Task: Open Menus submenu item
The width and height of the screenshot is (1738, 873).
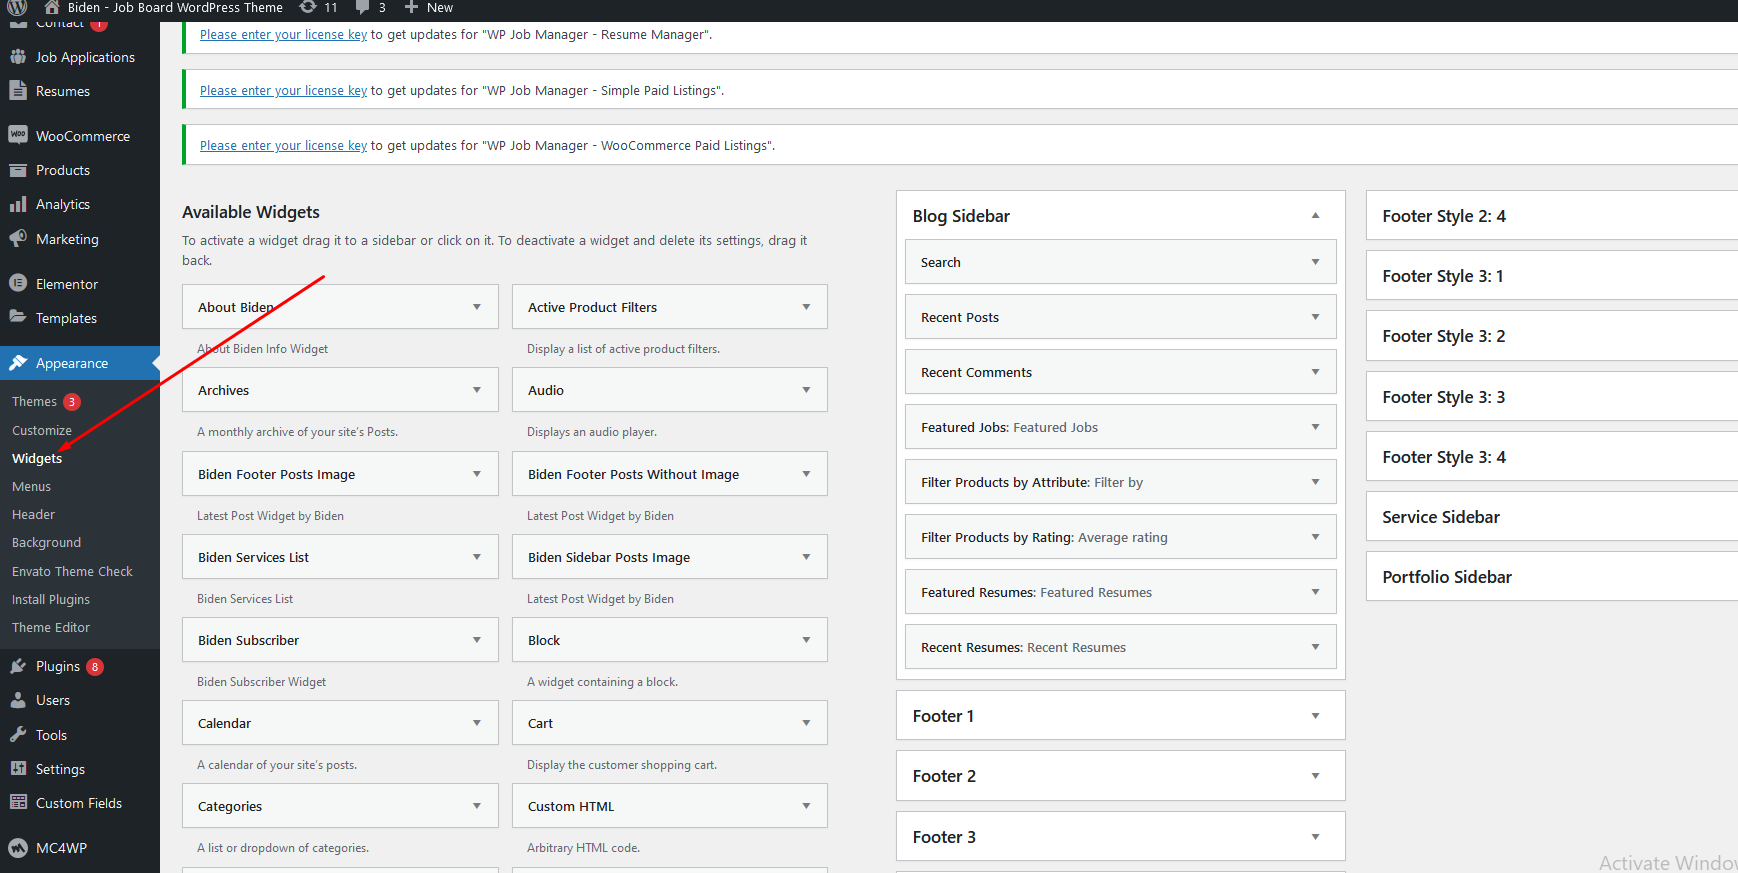Action: pyautogui.click(x=31, y=486)
